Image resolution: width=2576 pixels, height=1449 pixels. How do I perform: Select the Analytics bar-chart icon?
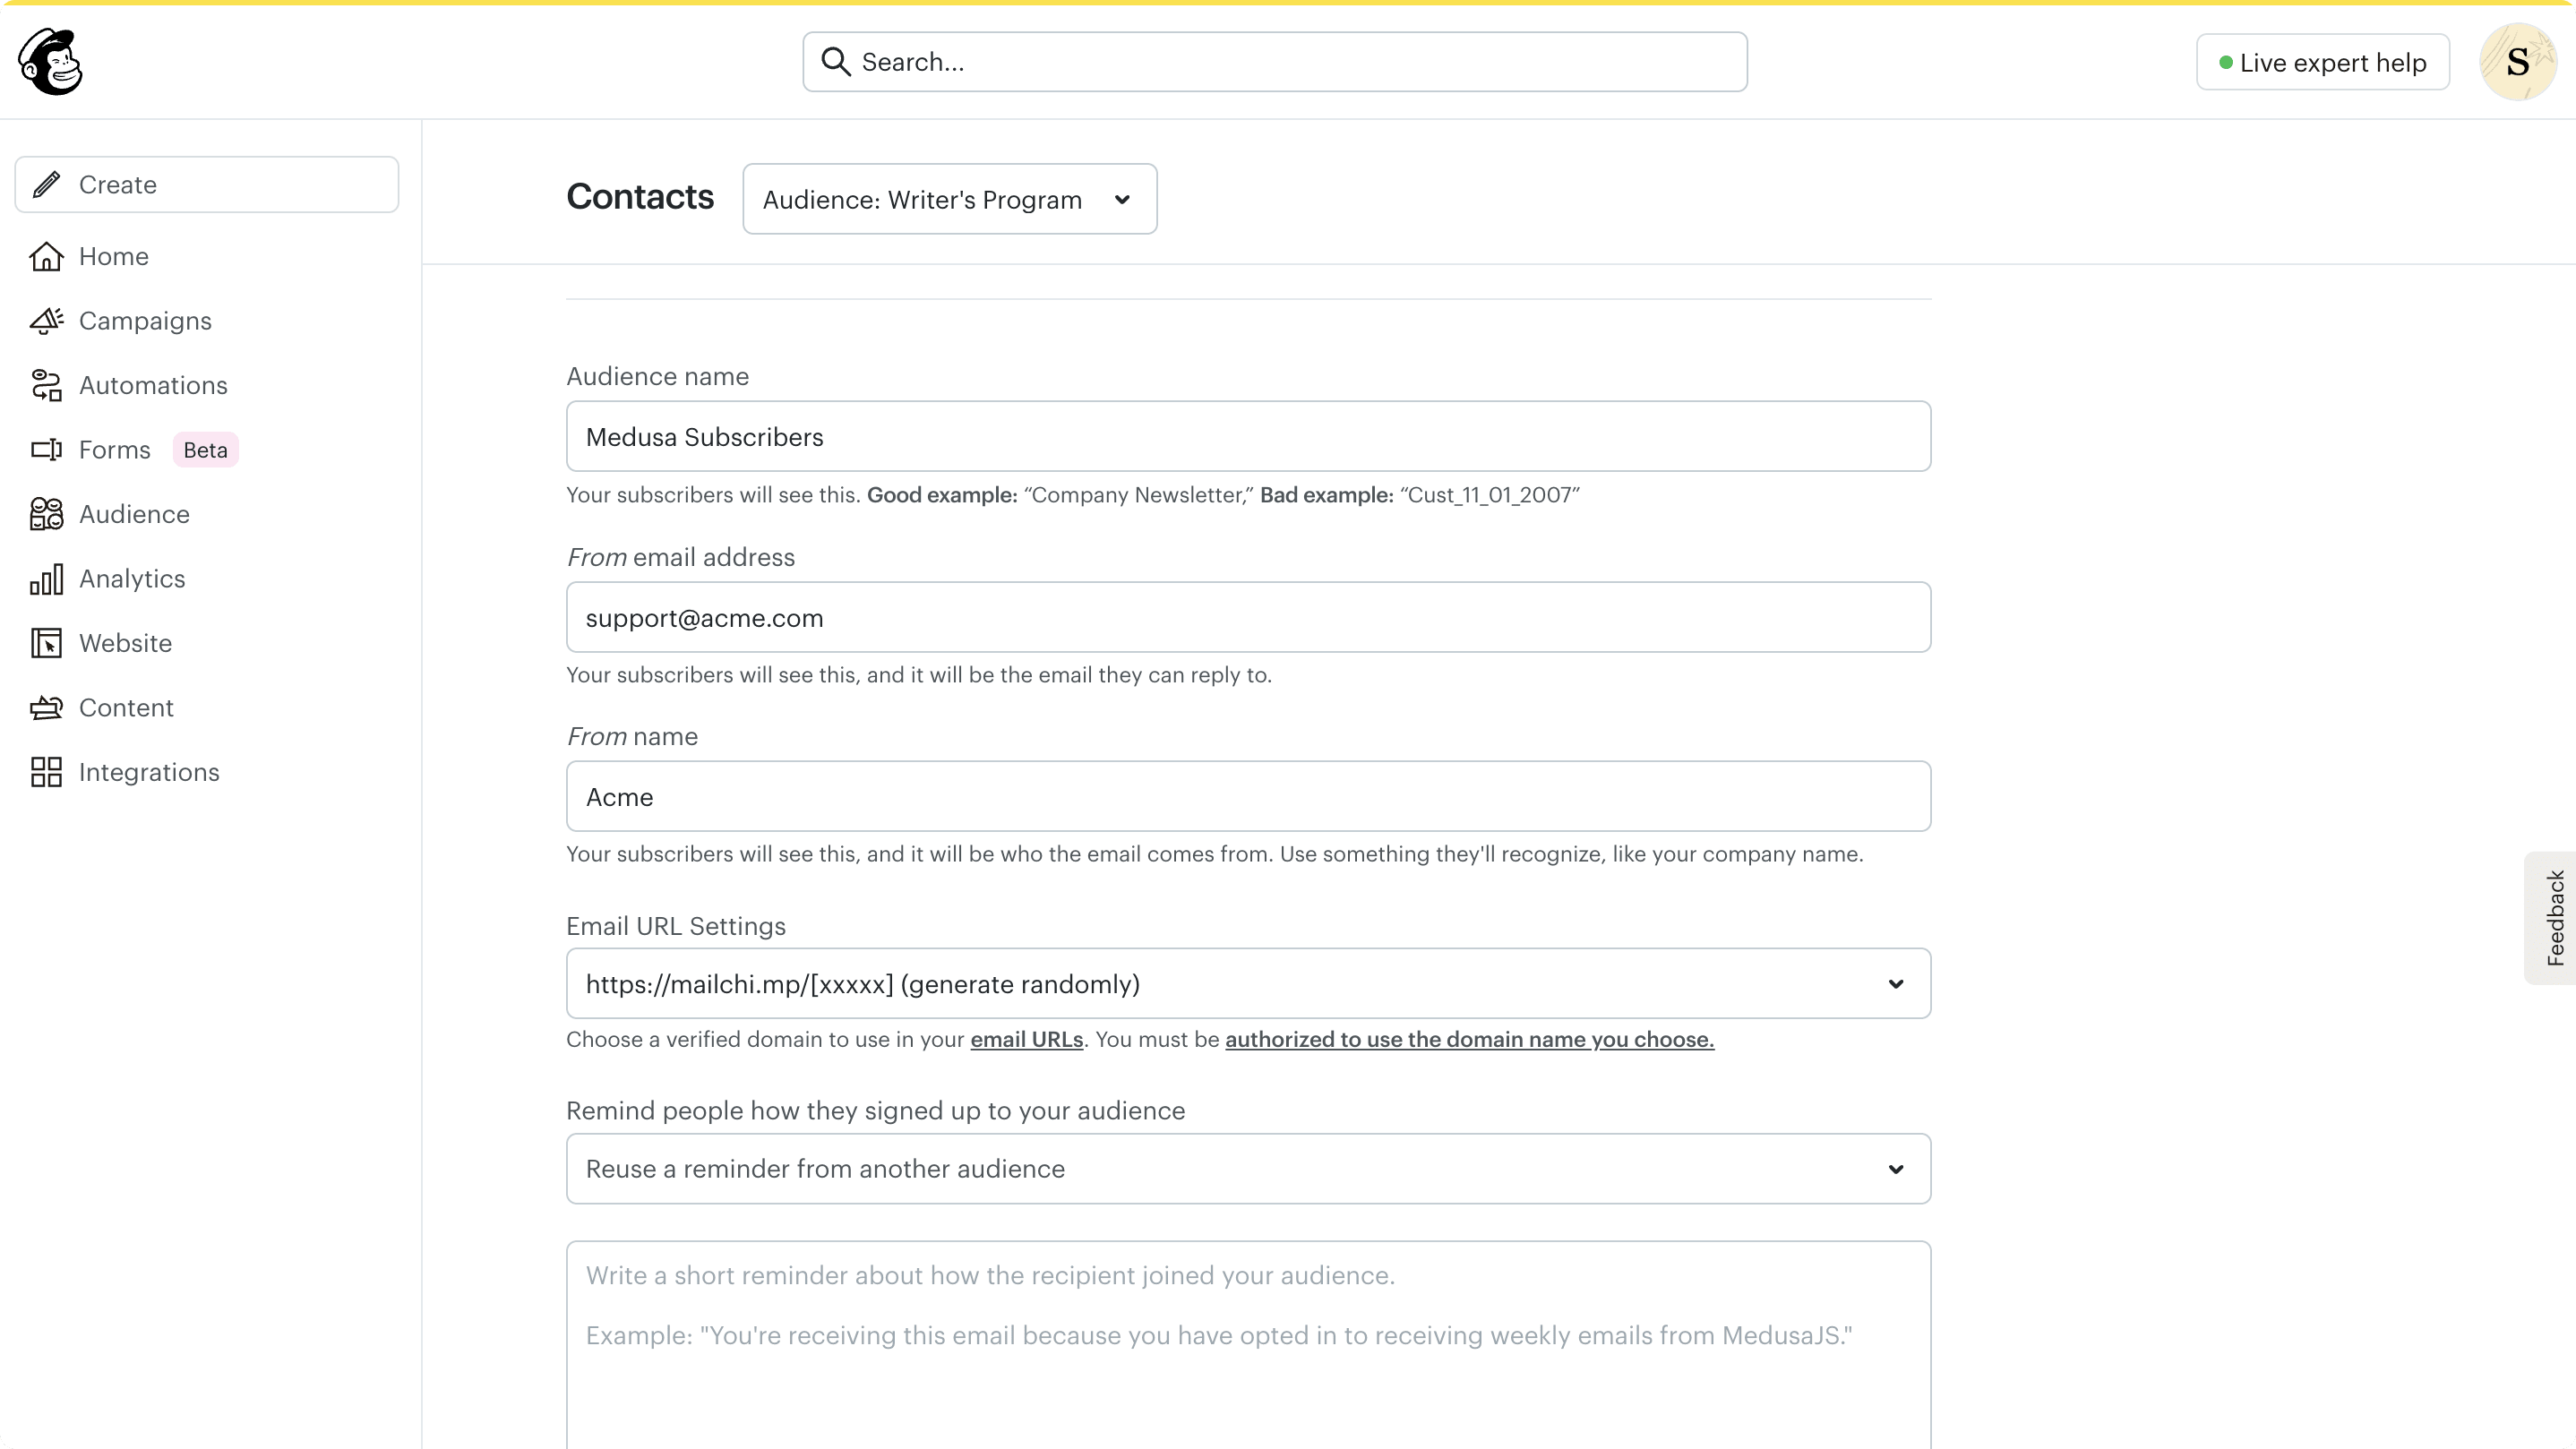[x=46, y=578]
